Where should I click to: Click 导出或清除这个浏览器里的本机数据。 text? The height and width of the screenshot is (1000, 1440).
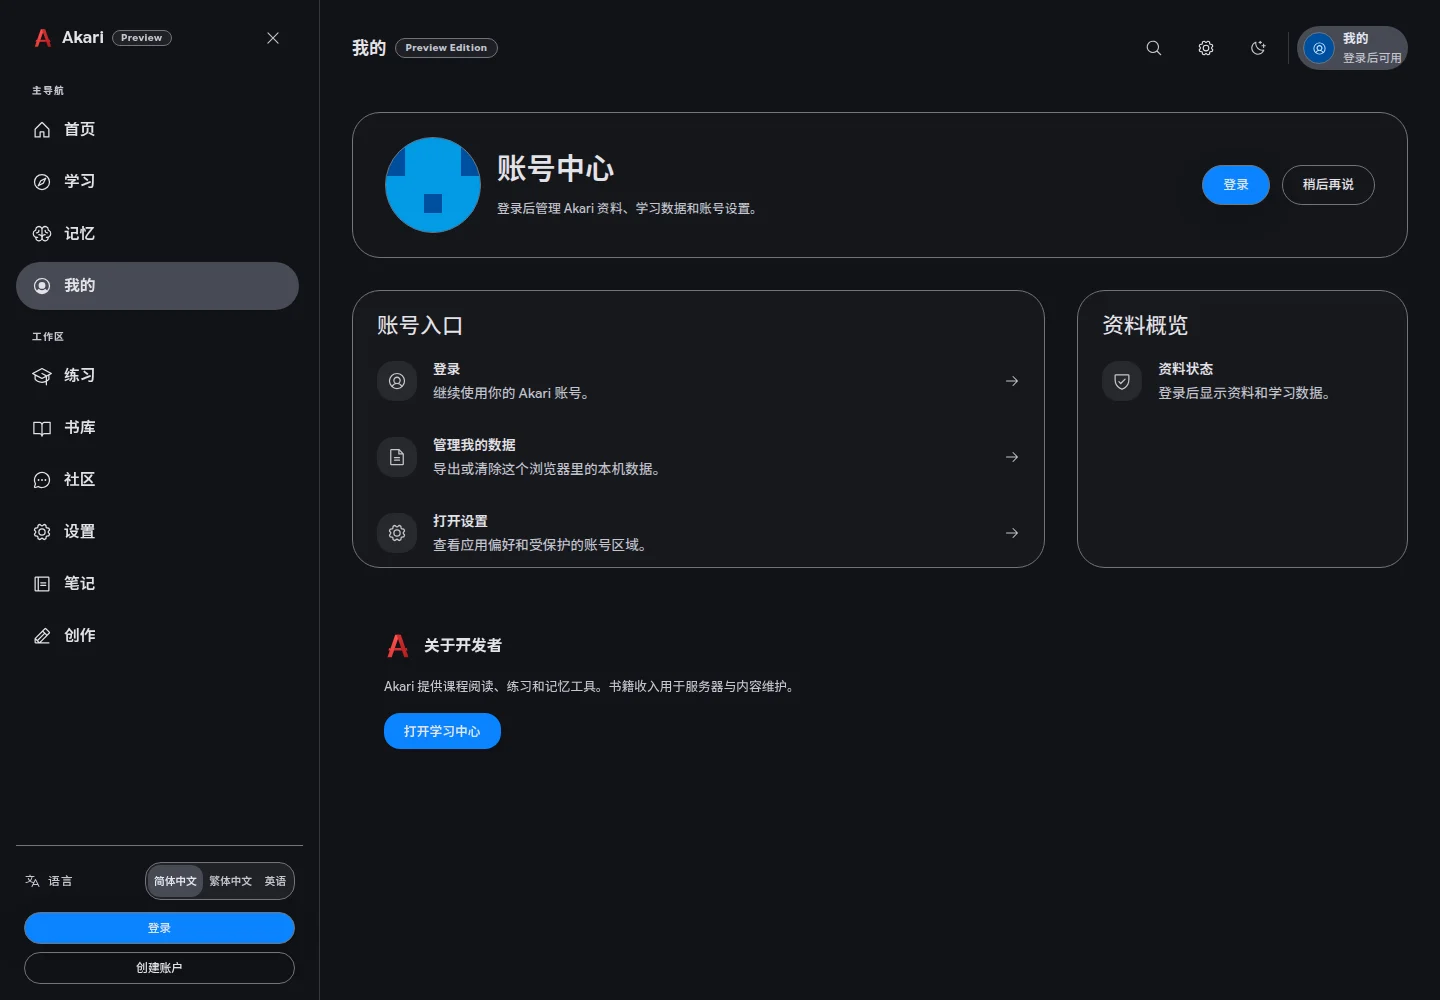547,469
